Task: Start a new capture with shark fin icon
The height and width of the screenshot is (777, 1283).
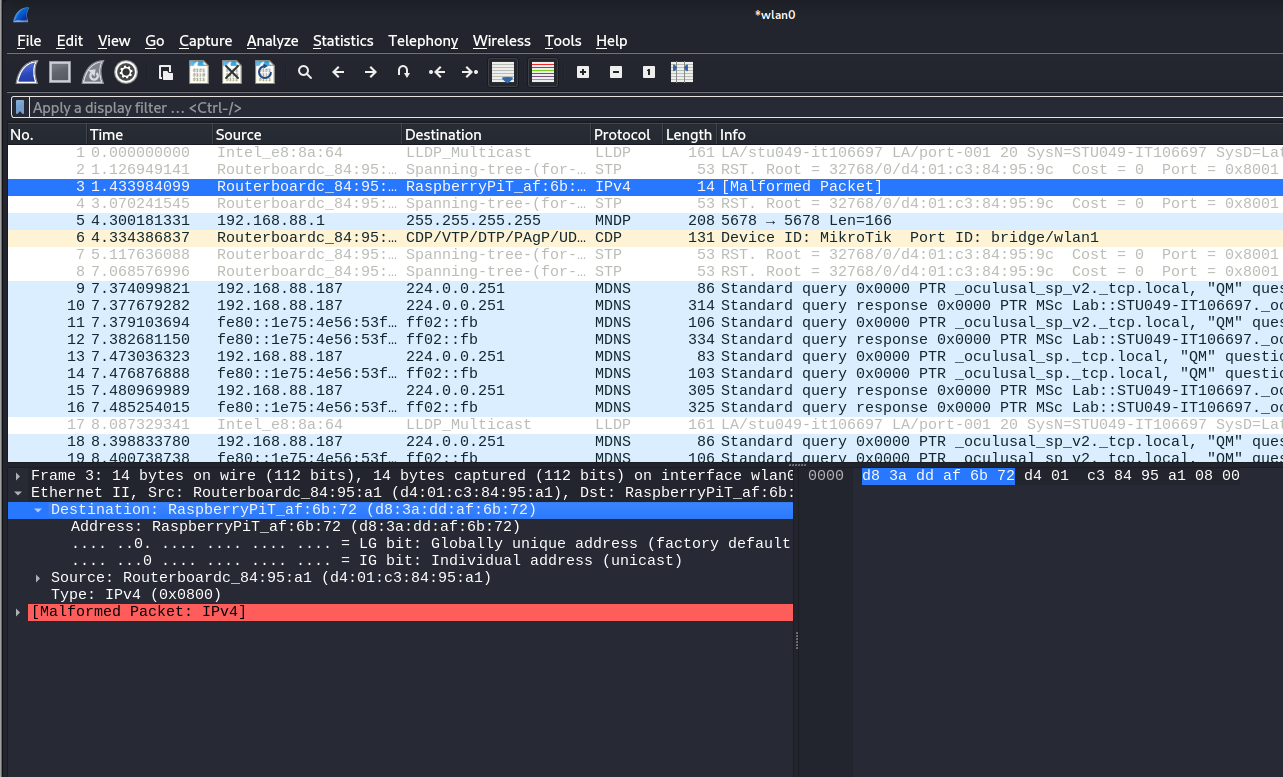Action: 27,72
